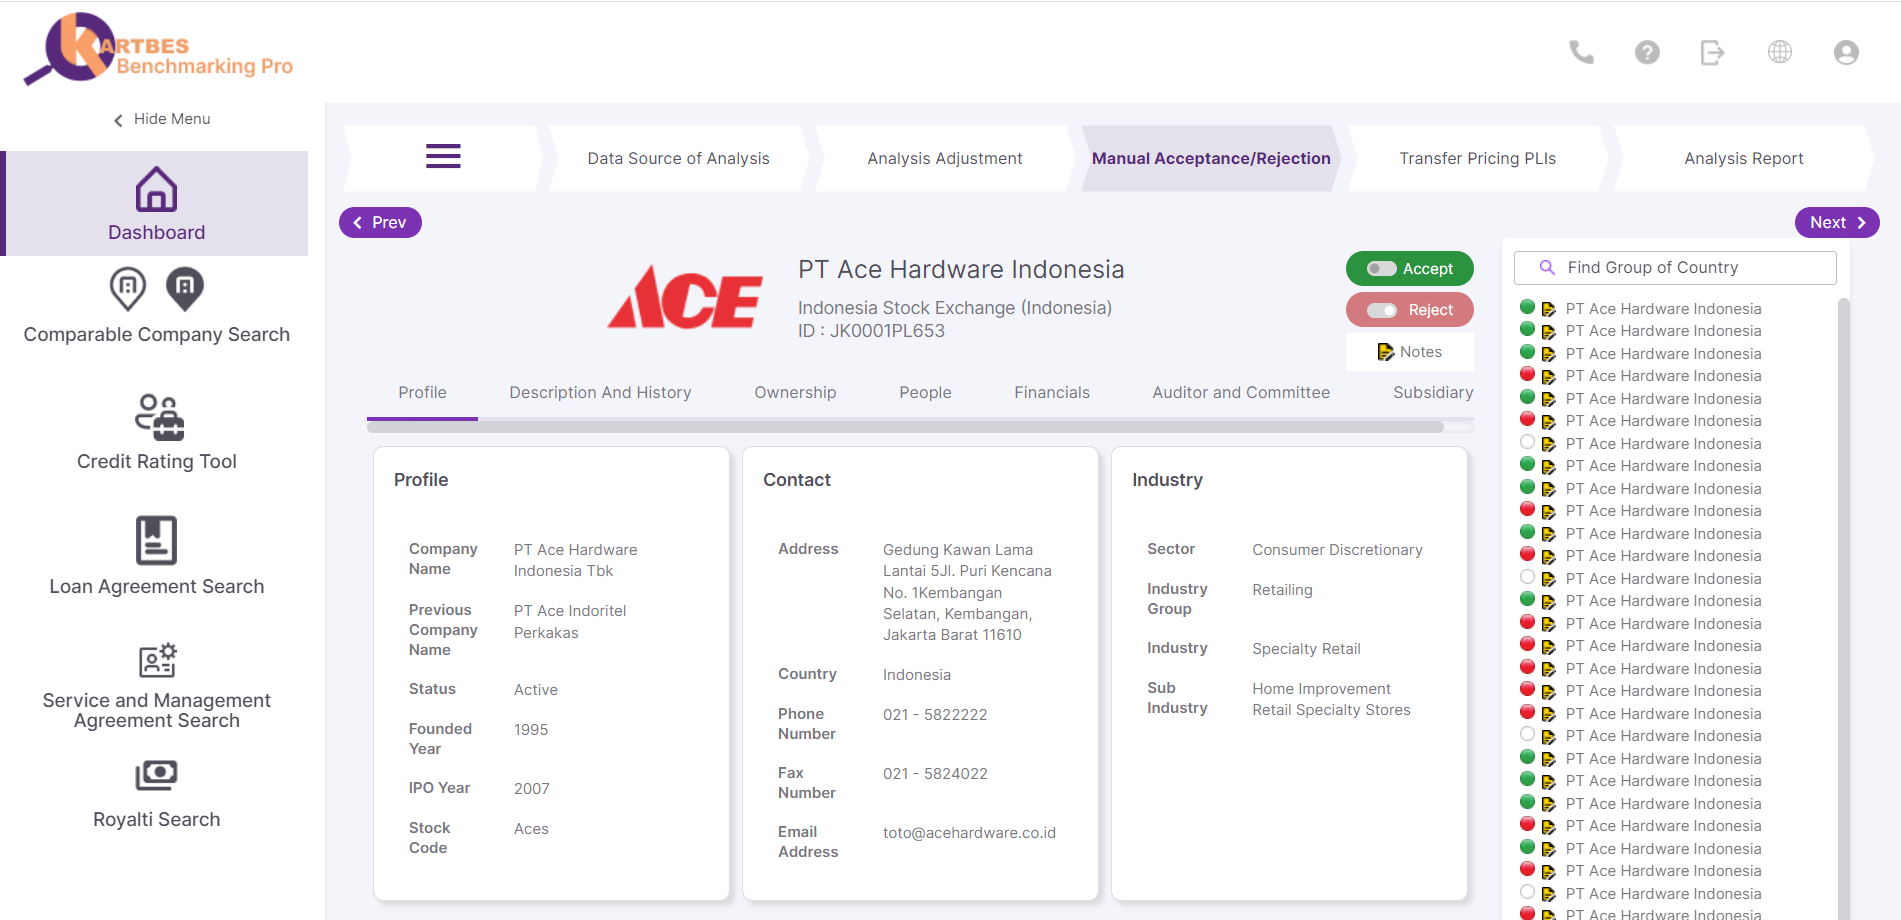Select Manual Acceptance/Rejection step

[1211, 158]
